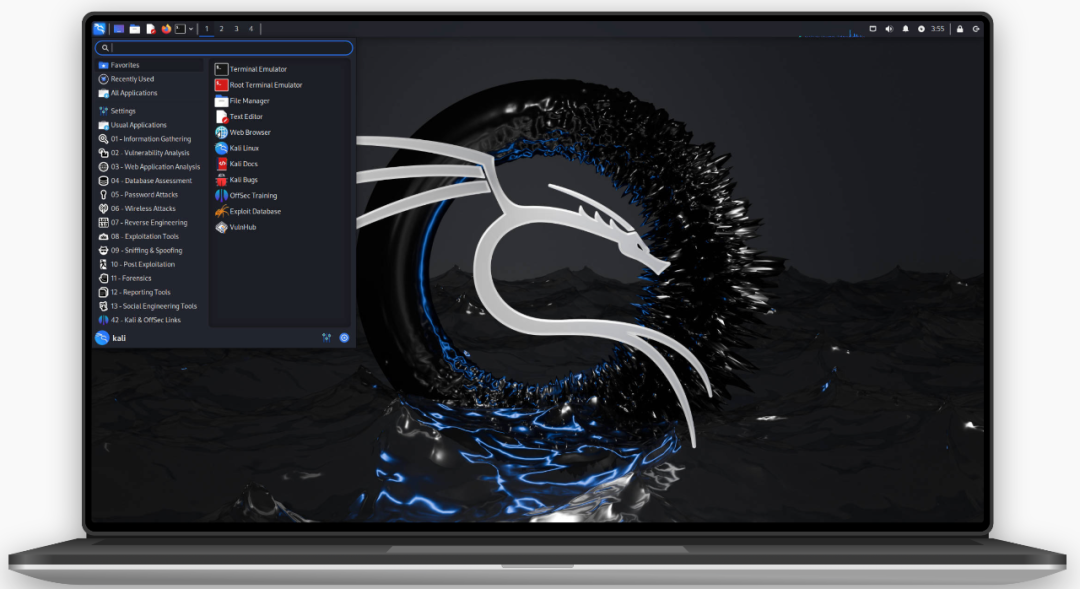Open 10 - Post Exploitation category

coord(150,264)
